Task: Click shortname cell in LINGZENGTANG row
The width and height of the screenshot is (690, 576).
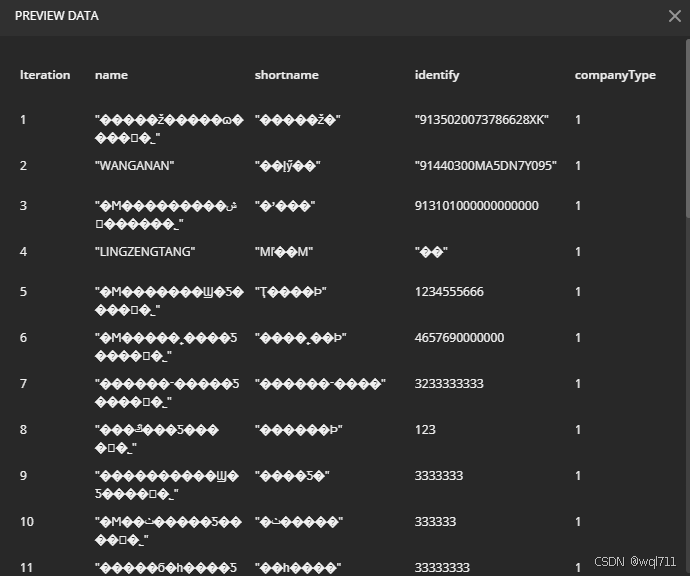Action: [x=283, y=252]
